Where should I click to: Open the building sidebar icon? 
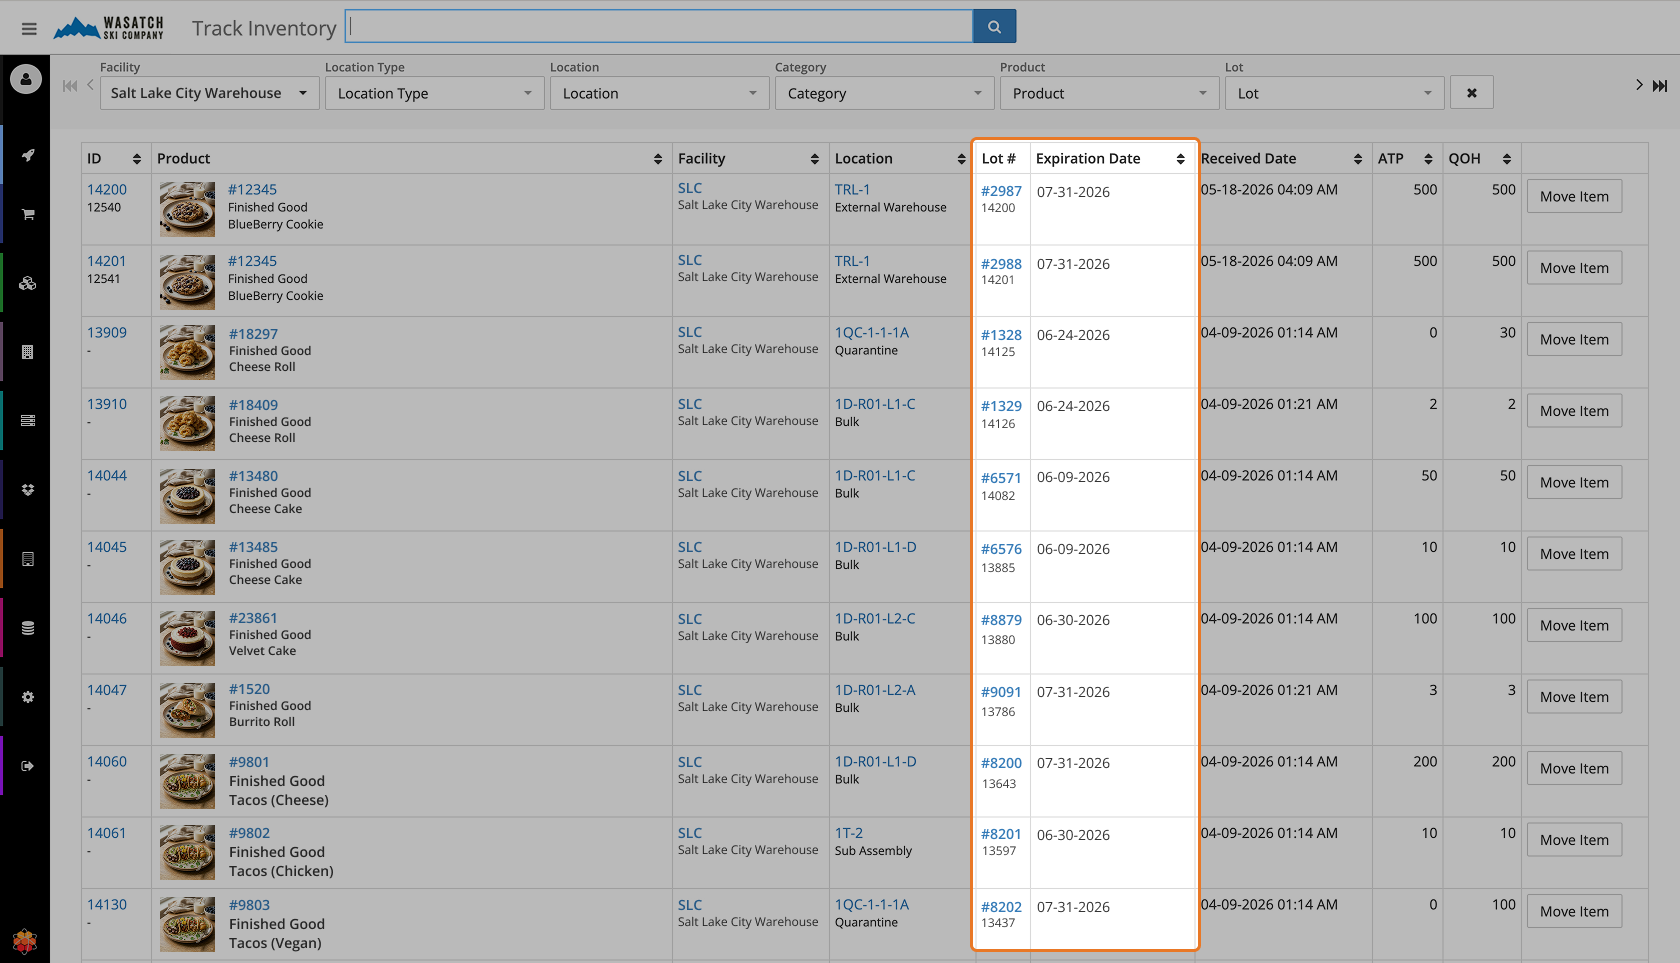(x=28, y=352)
